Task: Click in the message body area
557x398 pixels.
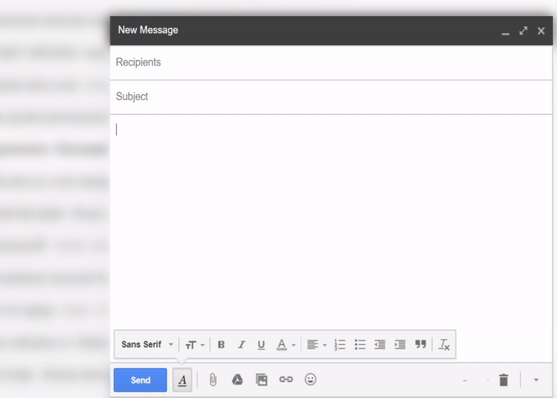Action: 331,222
